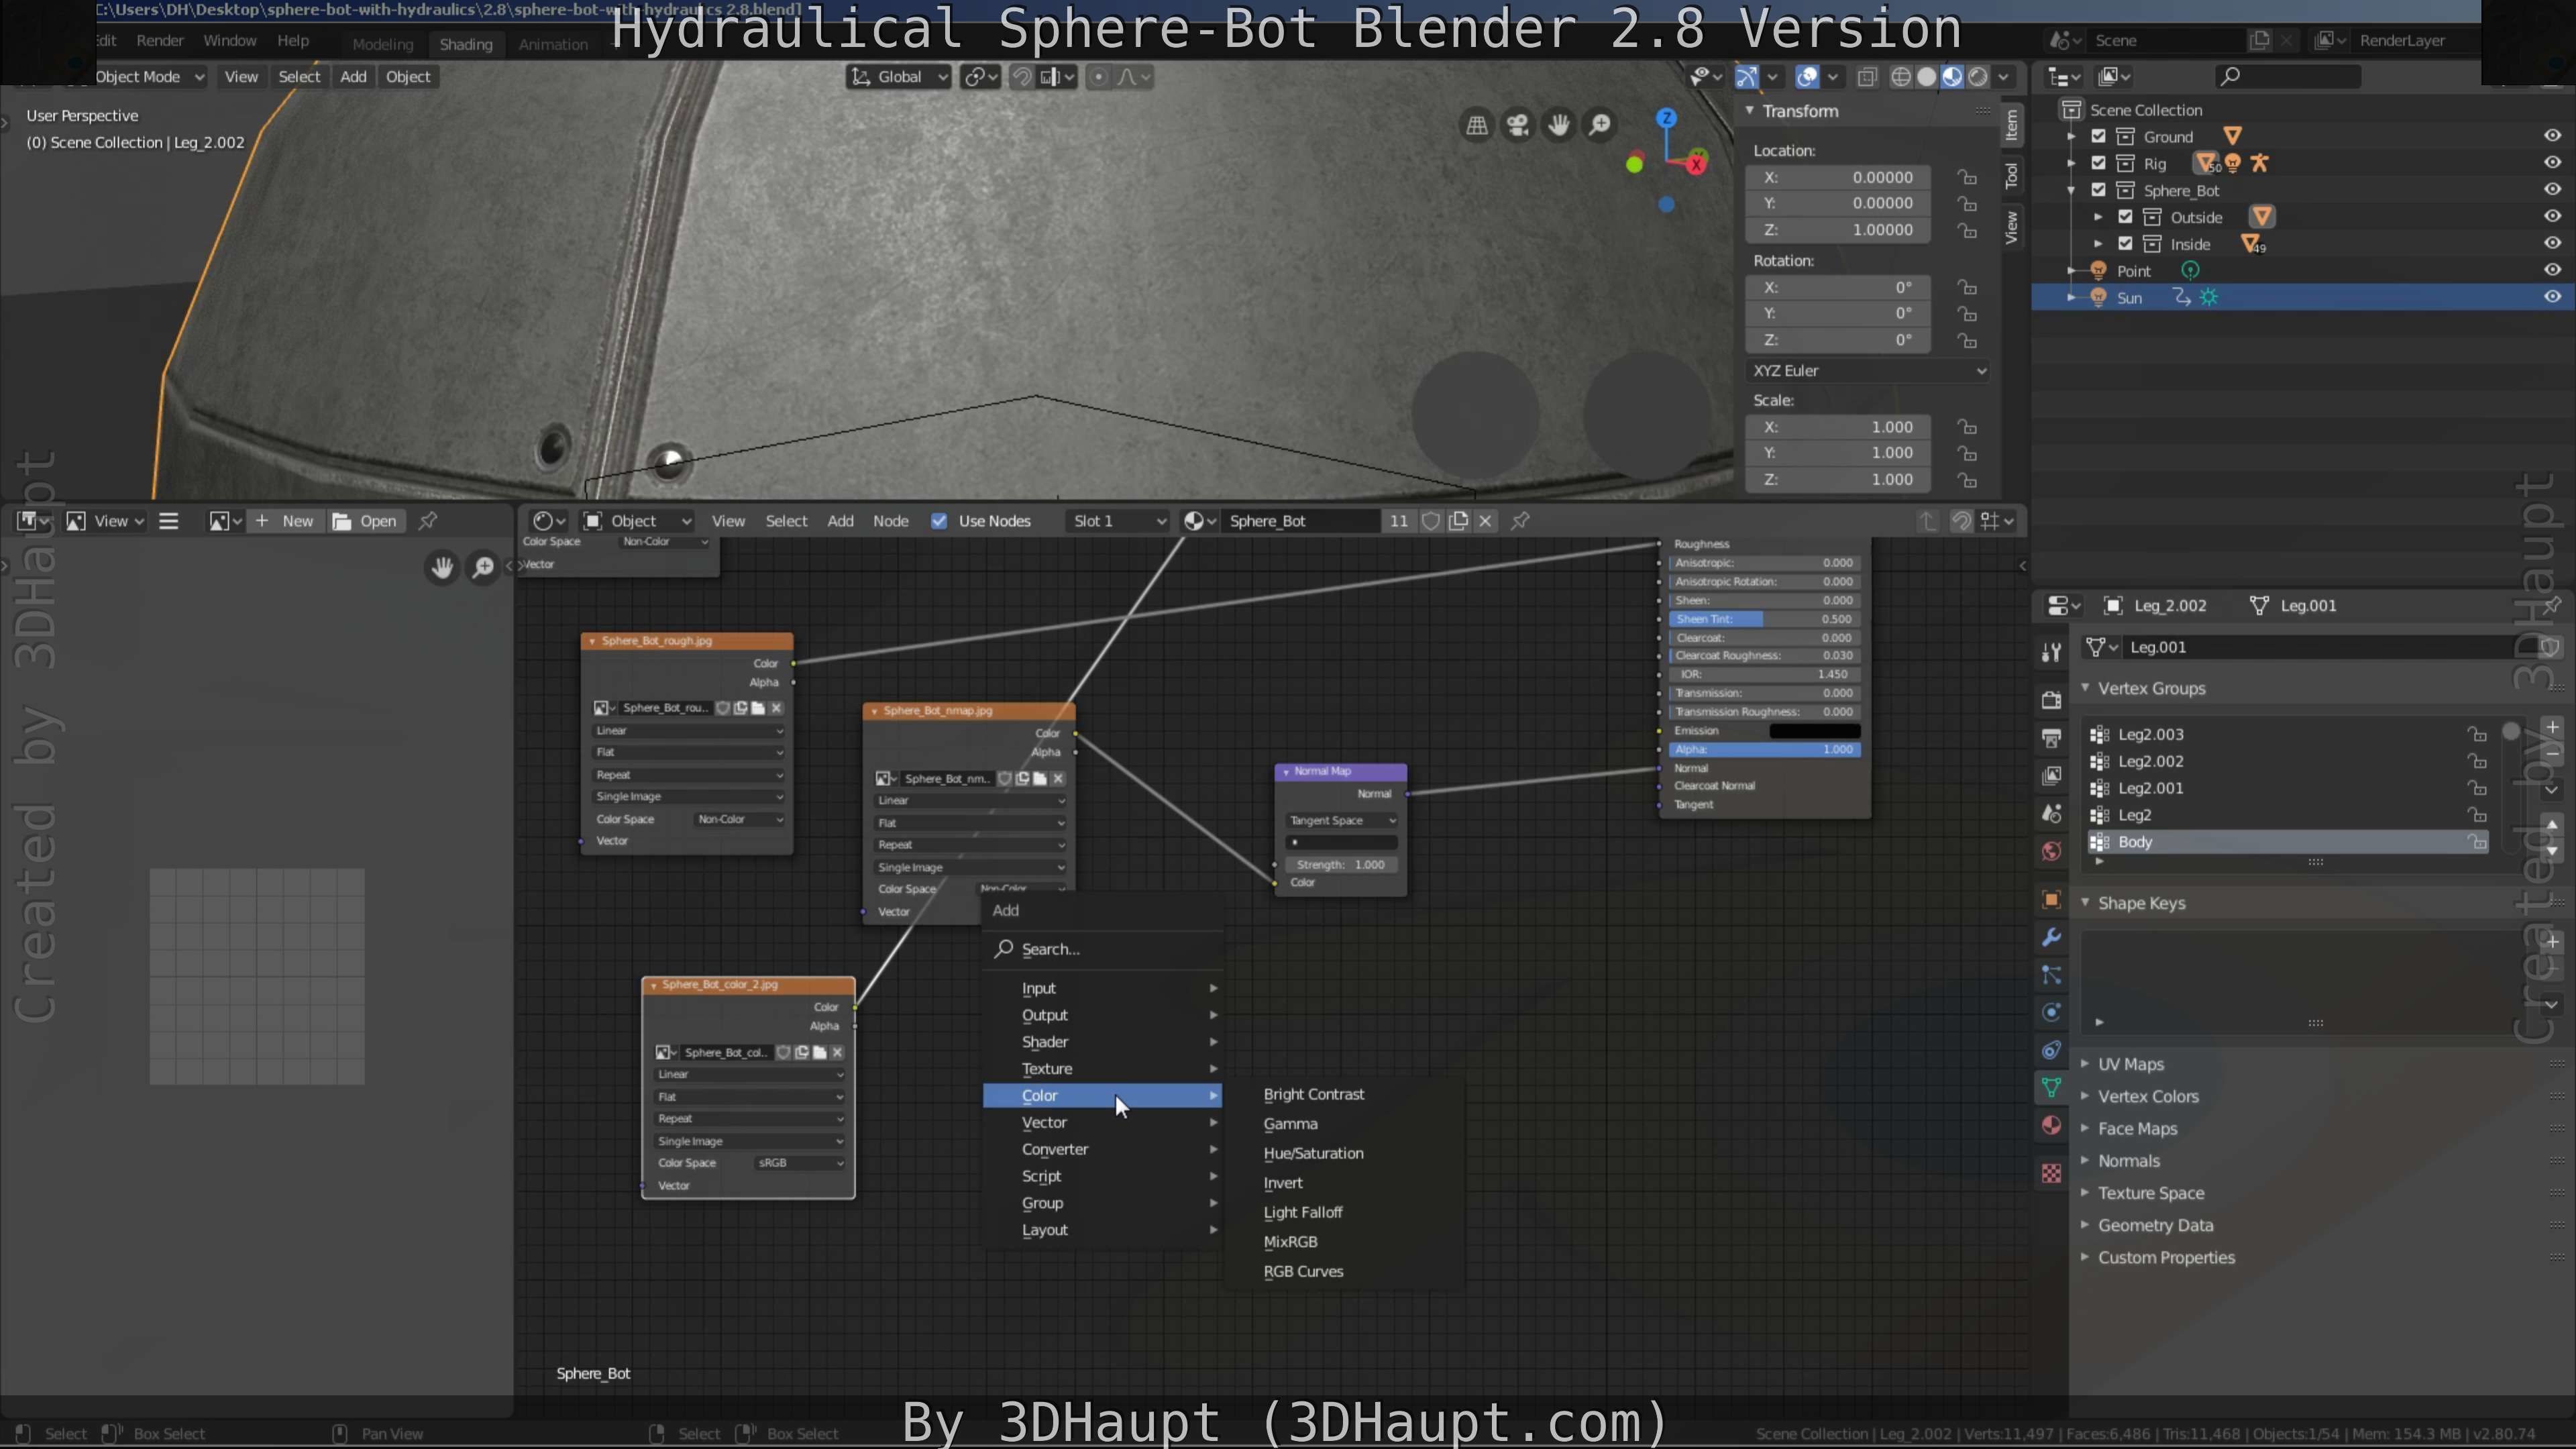Open the Texture submenu in Add menu

(1102, 1069)
